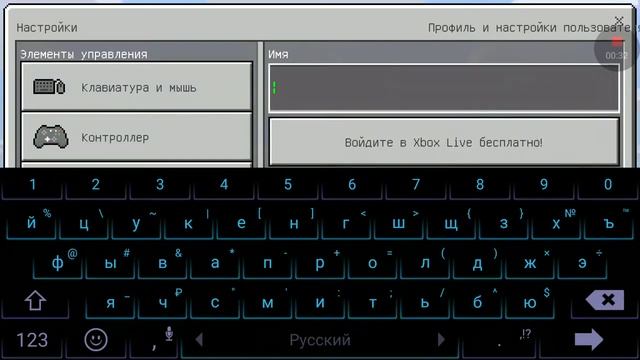
Task: Tap the т letter key
Action: (x=372, y=302)
